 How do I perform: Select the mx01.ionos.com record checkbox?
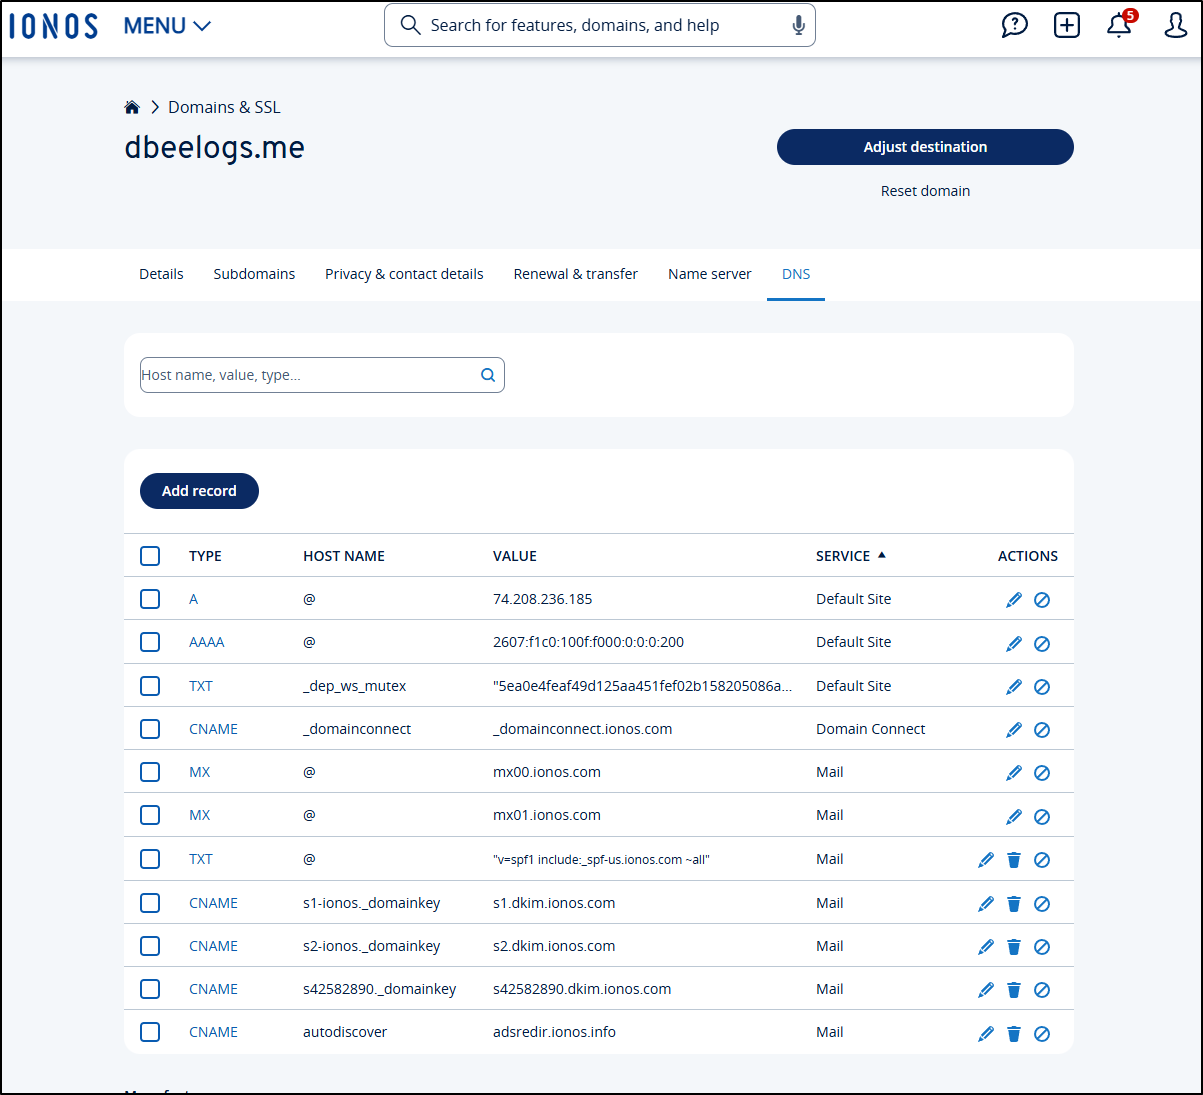tap(150, 815)
